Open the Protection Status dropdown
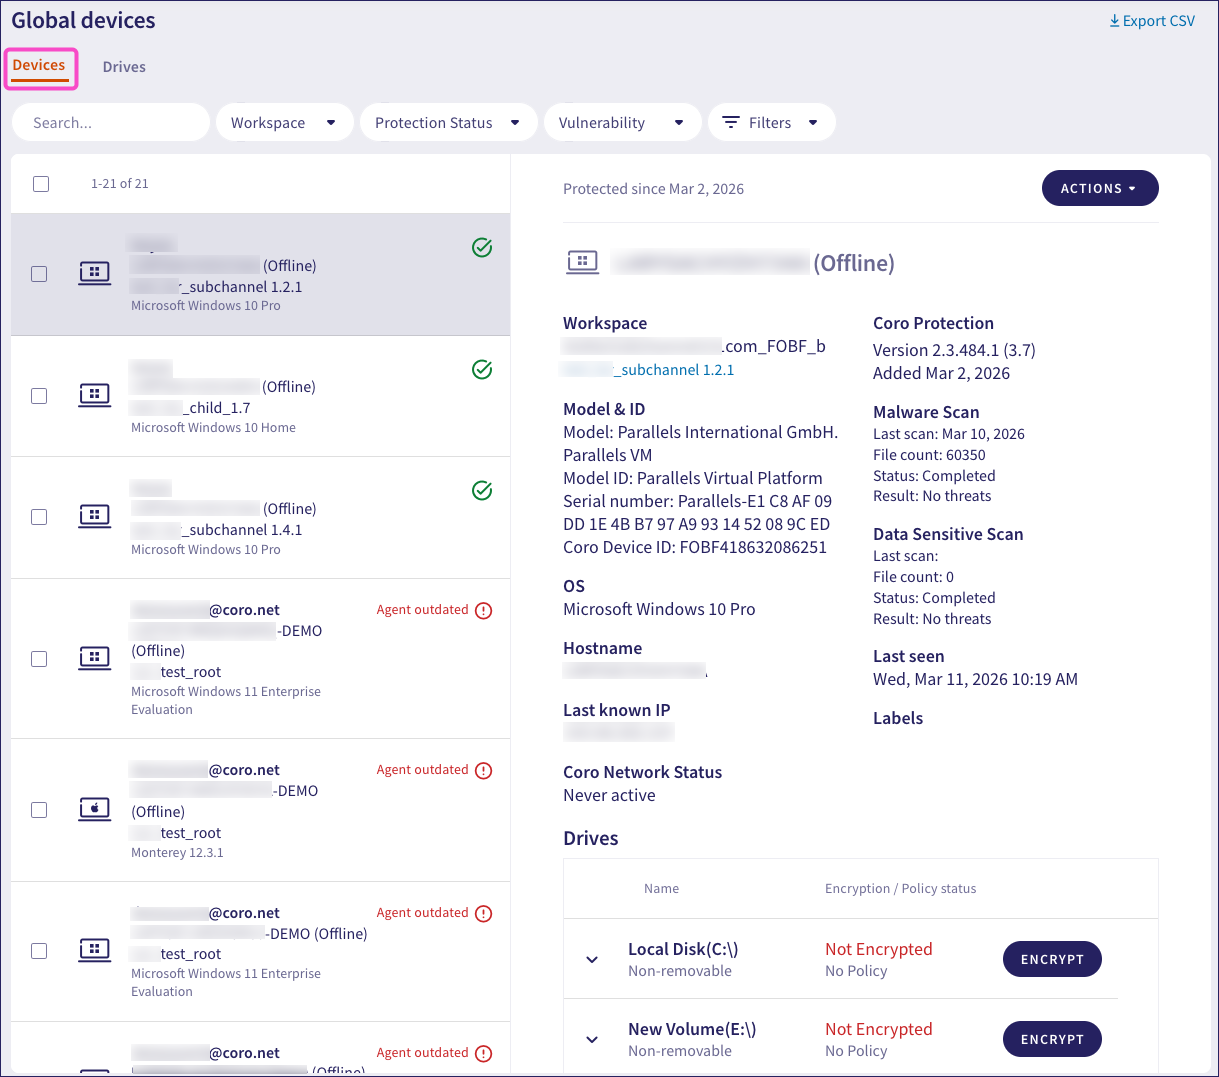This screenshot has height=1077, width=1219. 449,122
